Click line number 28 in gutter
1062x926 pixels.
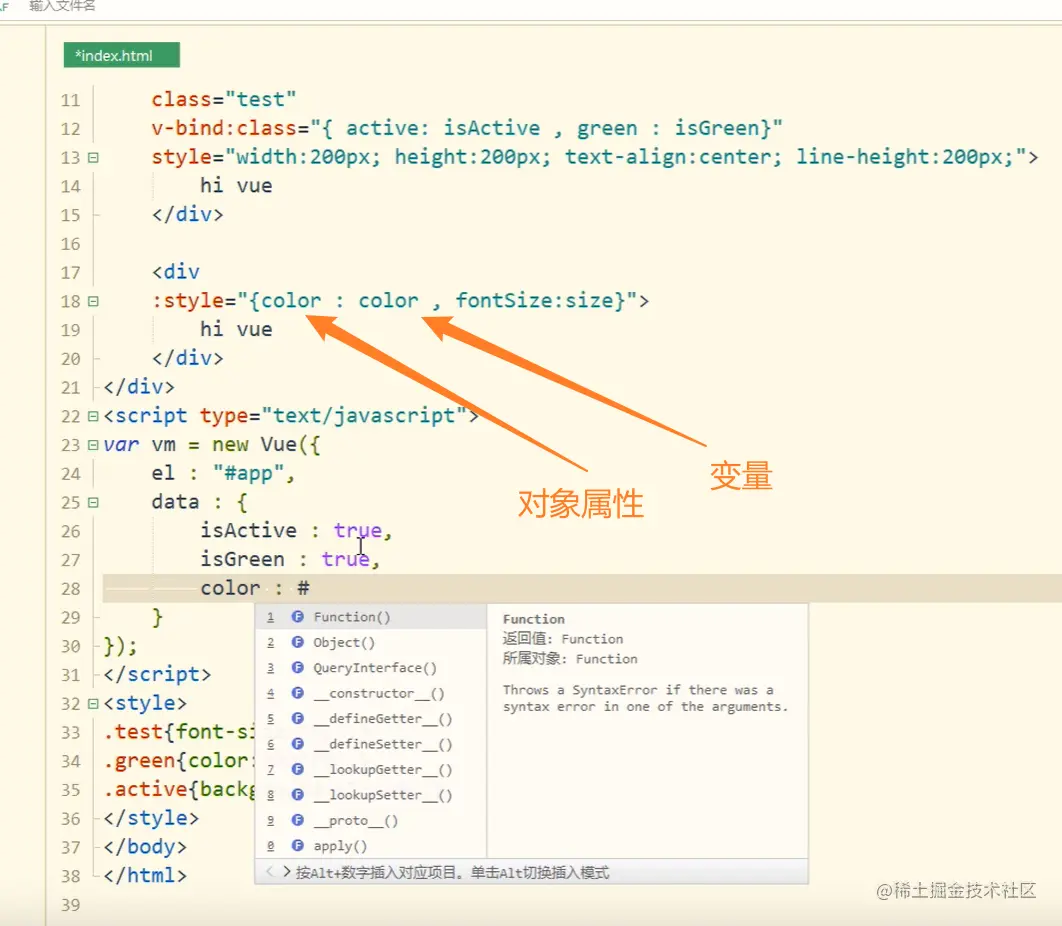70,589
